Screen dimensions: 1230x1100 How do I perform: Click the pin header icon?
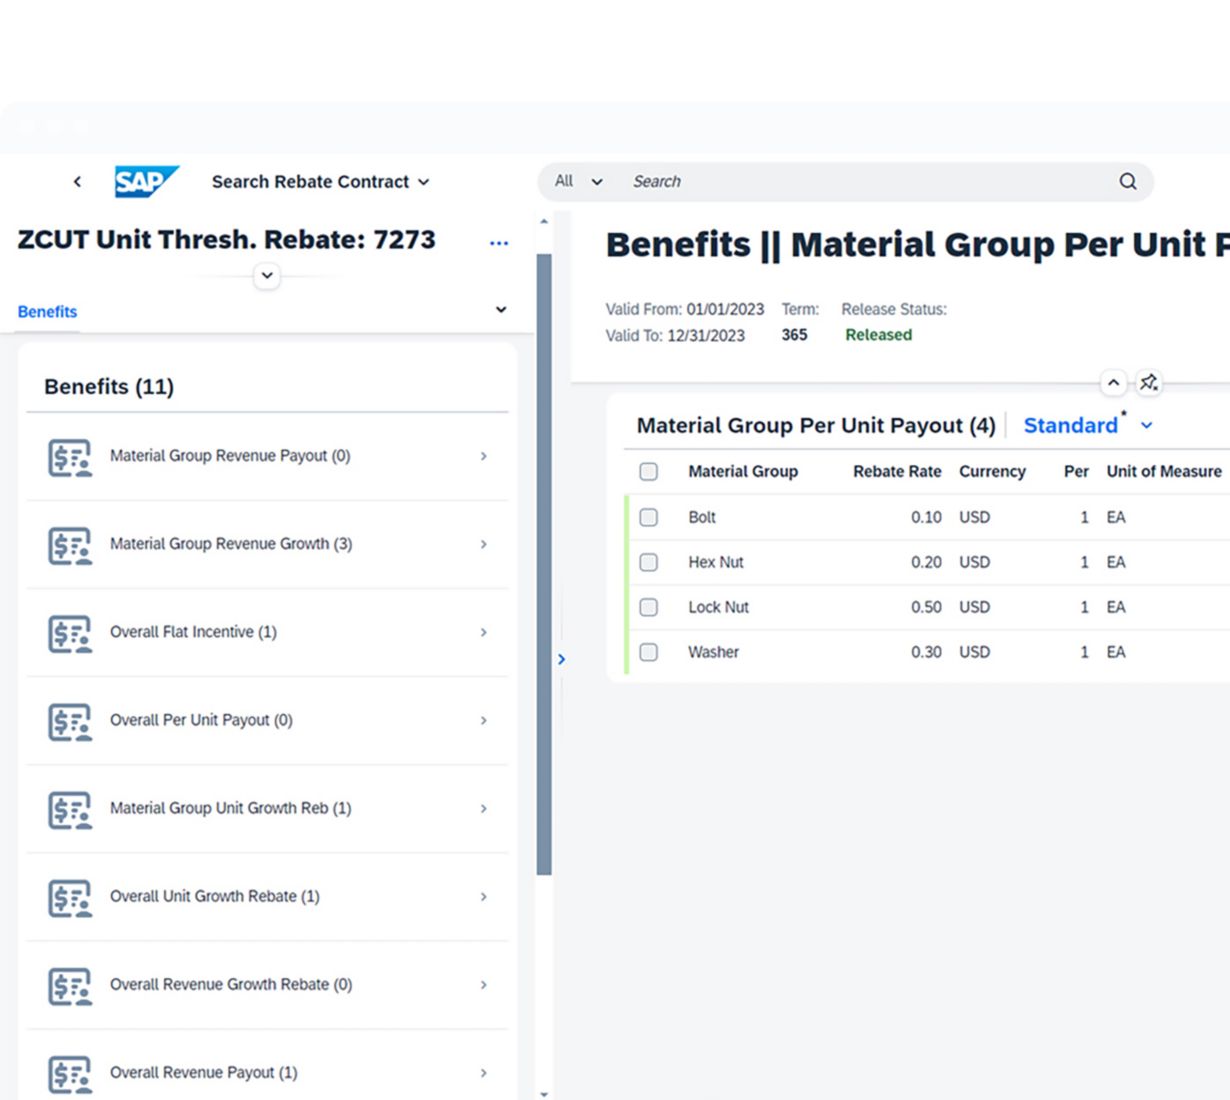pyautogui.click(x=1148, y=383)
